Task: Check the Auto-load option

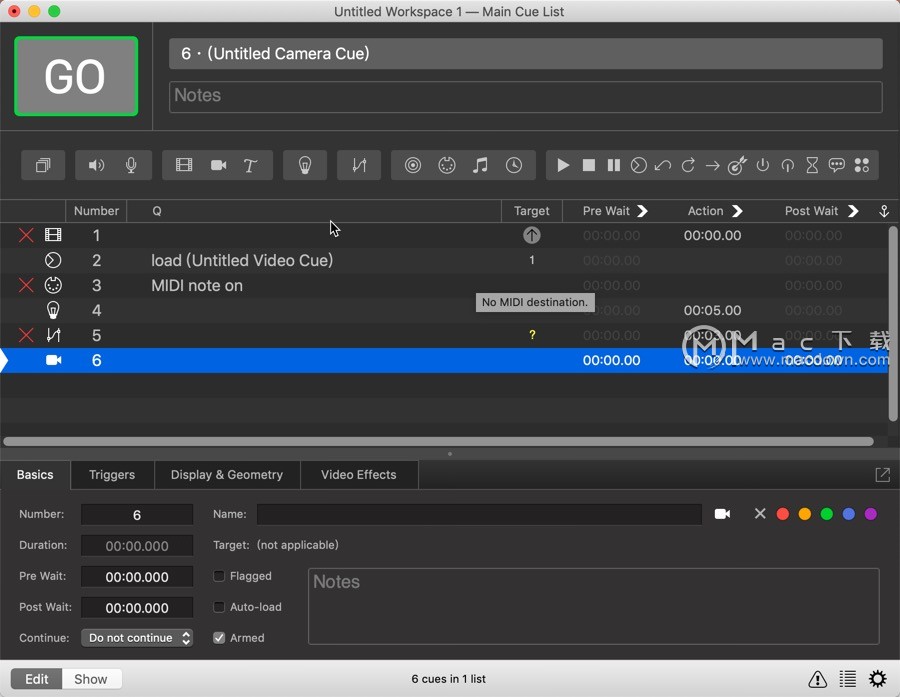Action: [219, 607]
